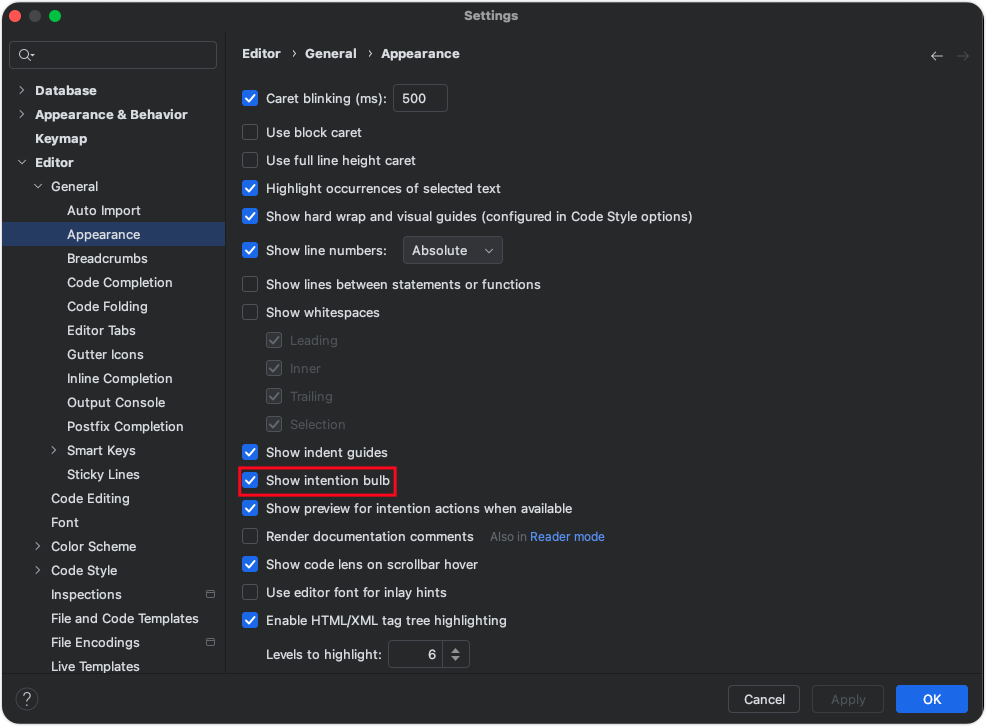The image size is (986, 726).
Task: Click the OK button
Action: (931, 699)
